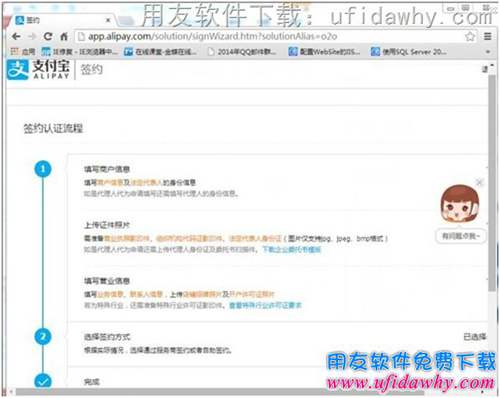Open the Chrome hamburger menu
500x398 pixels.
point(488,36)
